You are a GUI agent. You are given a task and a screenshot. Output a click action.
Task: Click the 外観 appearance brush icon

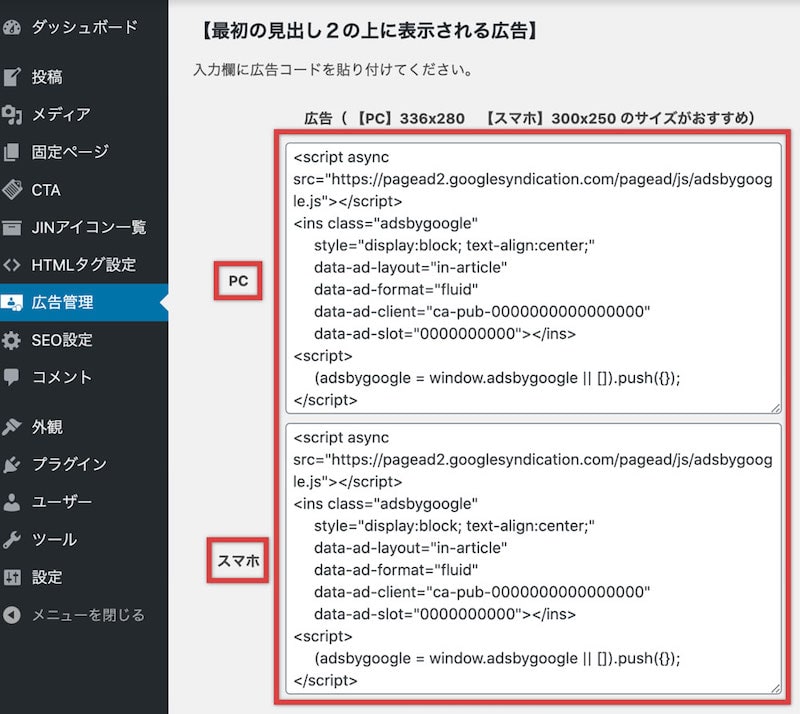(11, 427)
